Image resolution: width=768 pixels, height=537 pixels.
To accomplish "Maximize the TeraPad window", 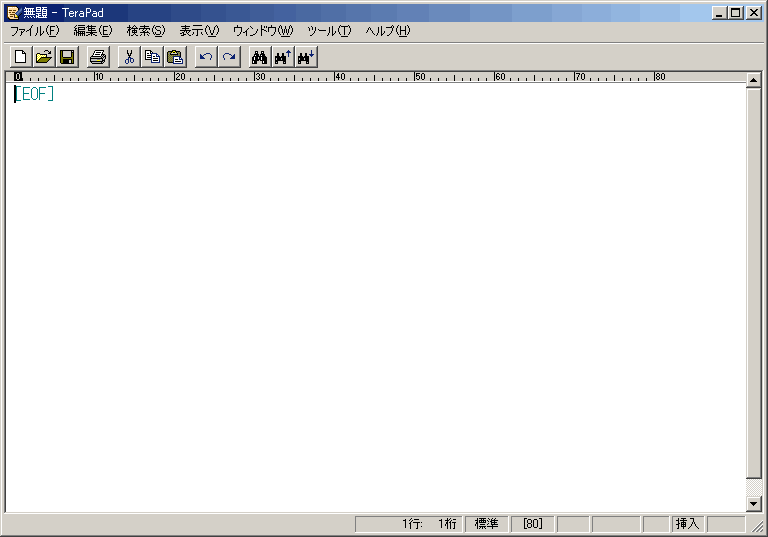I will (x=736, y=13).
